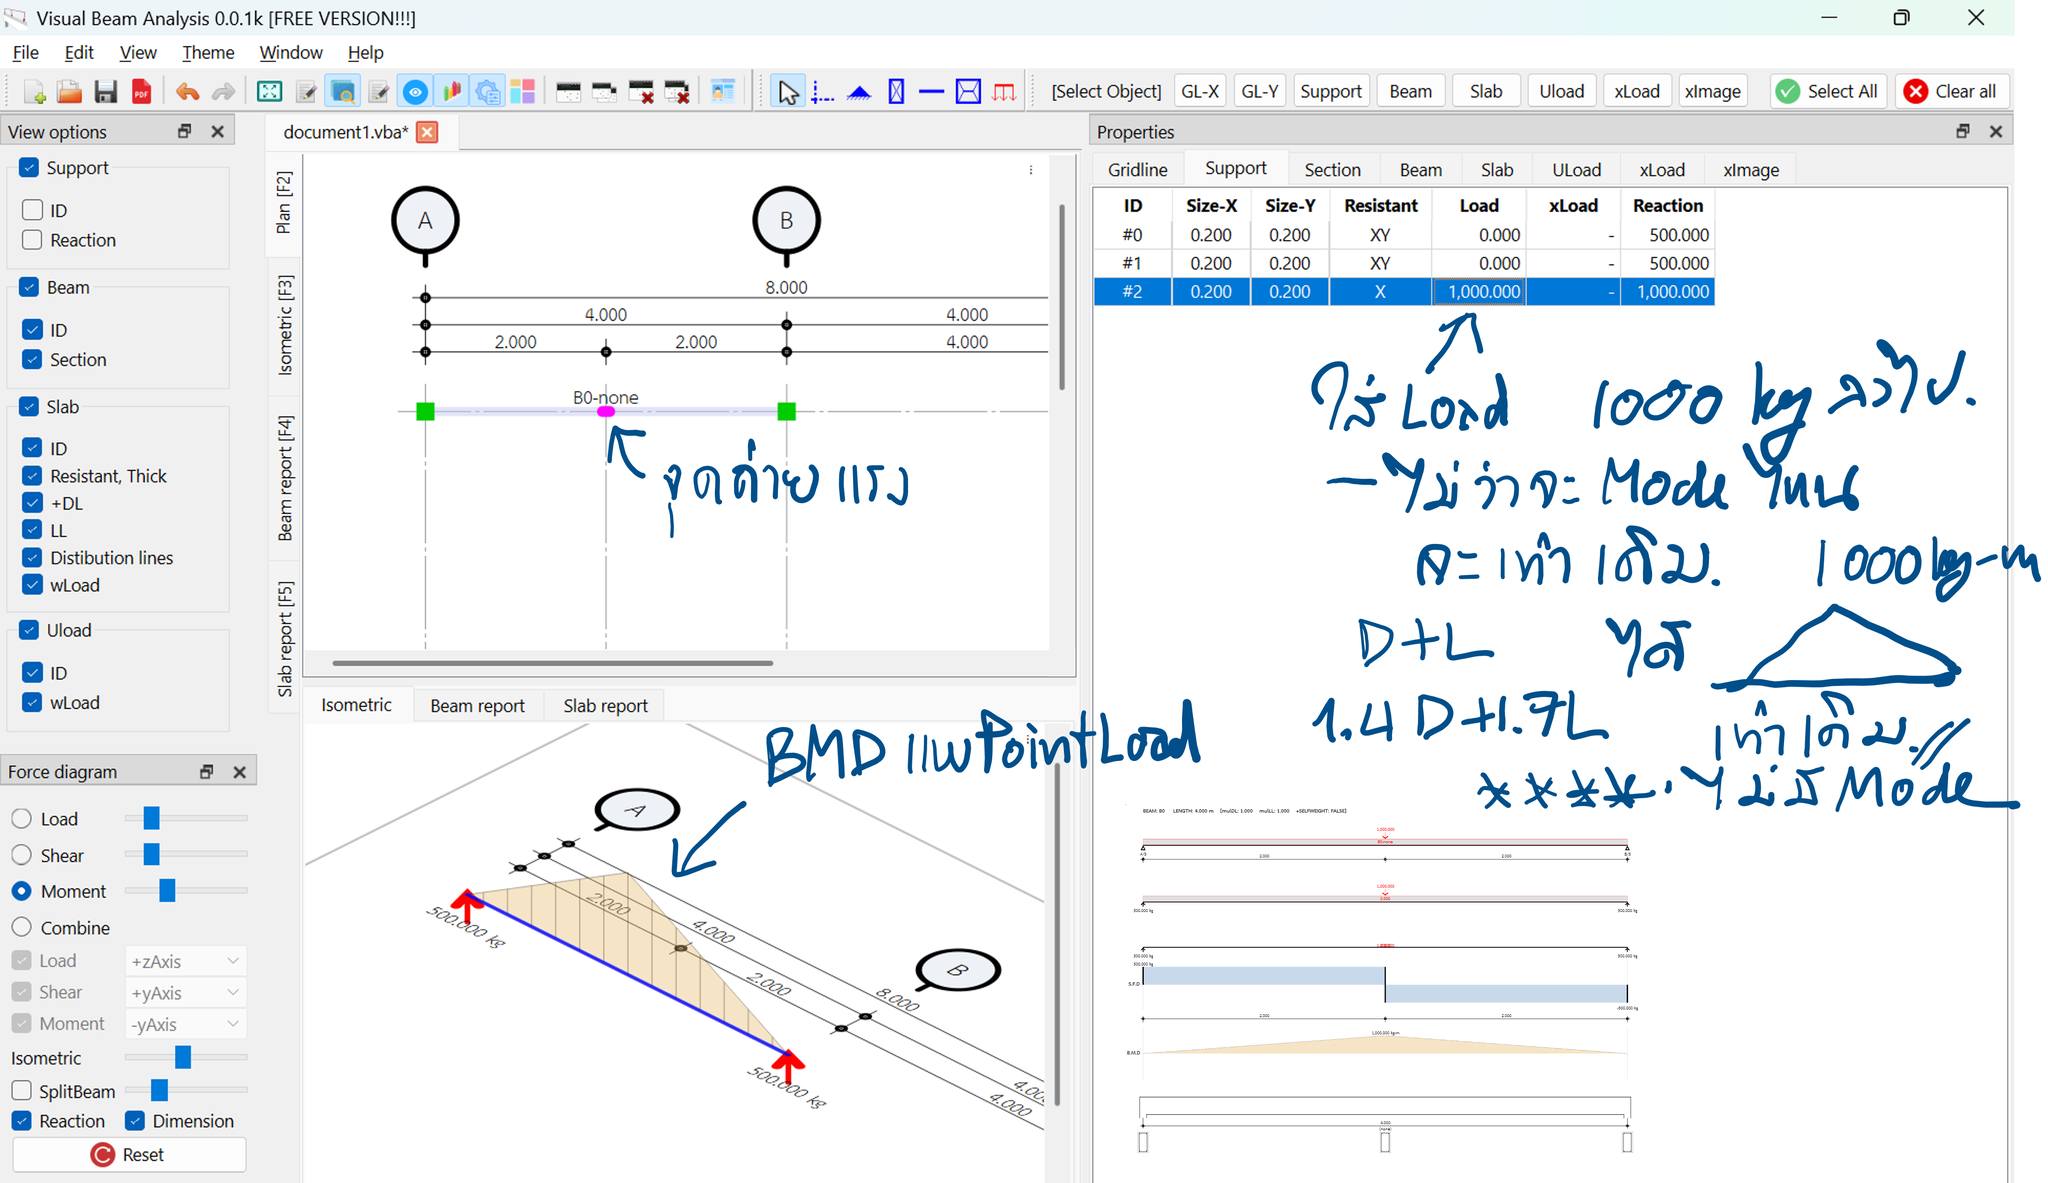
Task: Click the GL-X select button
Action: (x=1200, y=92)
